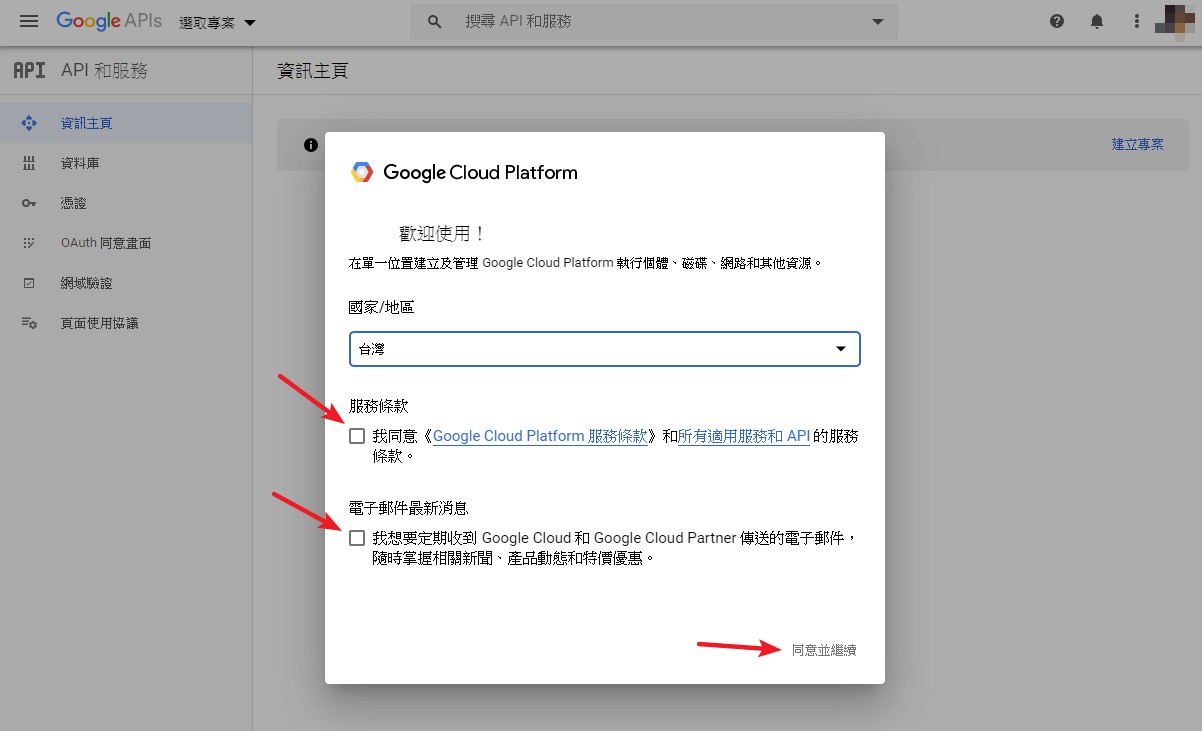
Task: Click the help question mark icon
Action: [1057, 21]
